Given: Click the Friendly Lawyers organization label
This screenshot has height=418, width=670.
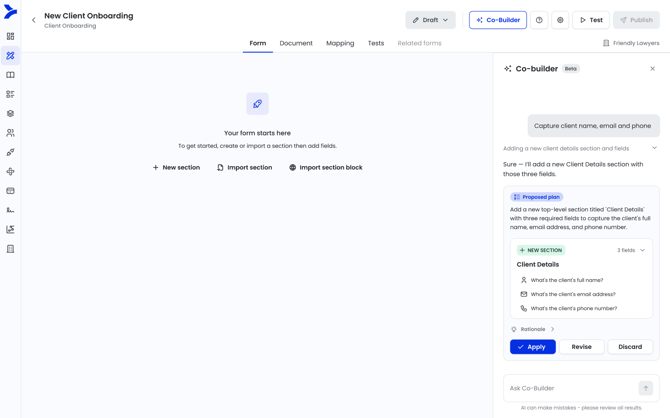Looking at the screenshot, I should pos(631,43).
